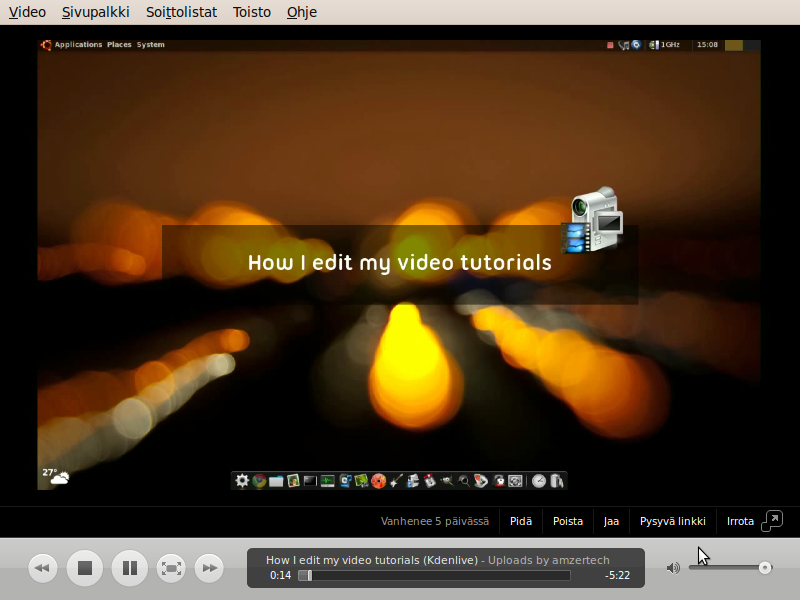Click Irrota to detach the video
Image resolution: width=800 pixels, height=600 pixels.
pyautogui.click(x=740, y=521)
